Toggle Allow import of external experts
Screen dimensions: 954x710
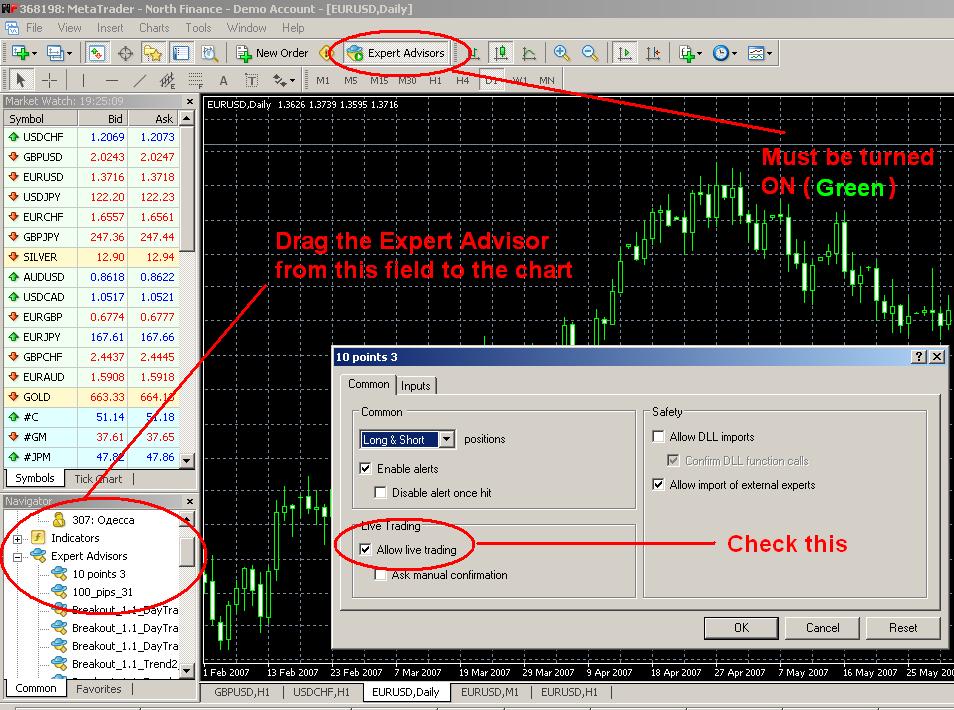[658, 484]
